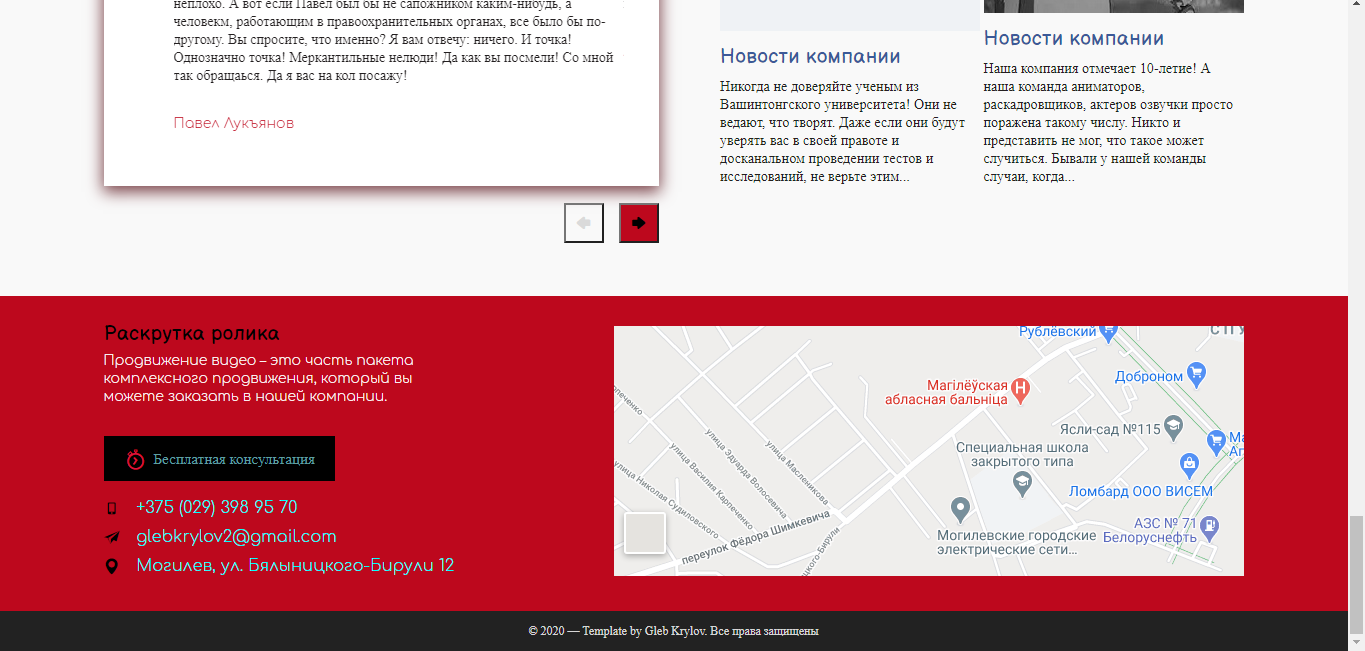Viewport: 1365px width, 651px height.
Task: Click the scrollbar down arrow
Action: 1356,643
